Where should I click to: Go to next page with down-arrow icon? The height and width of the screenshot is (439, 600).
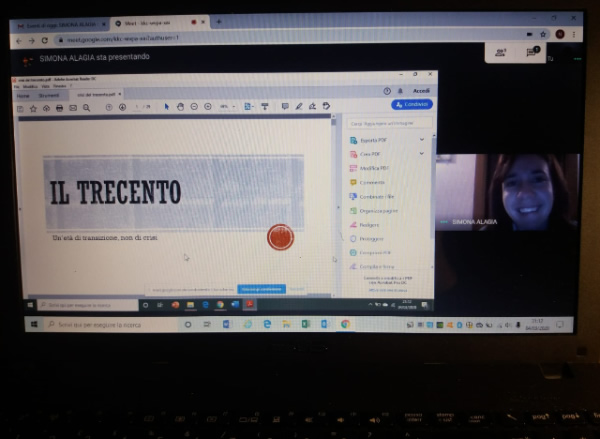[x=122, y=107]
